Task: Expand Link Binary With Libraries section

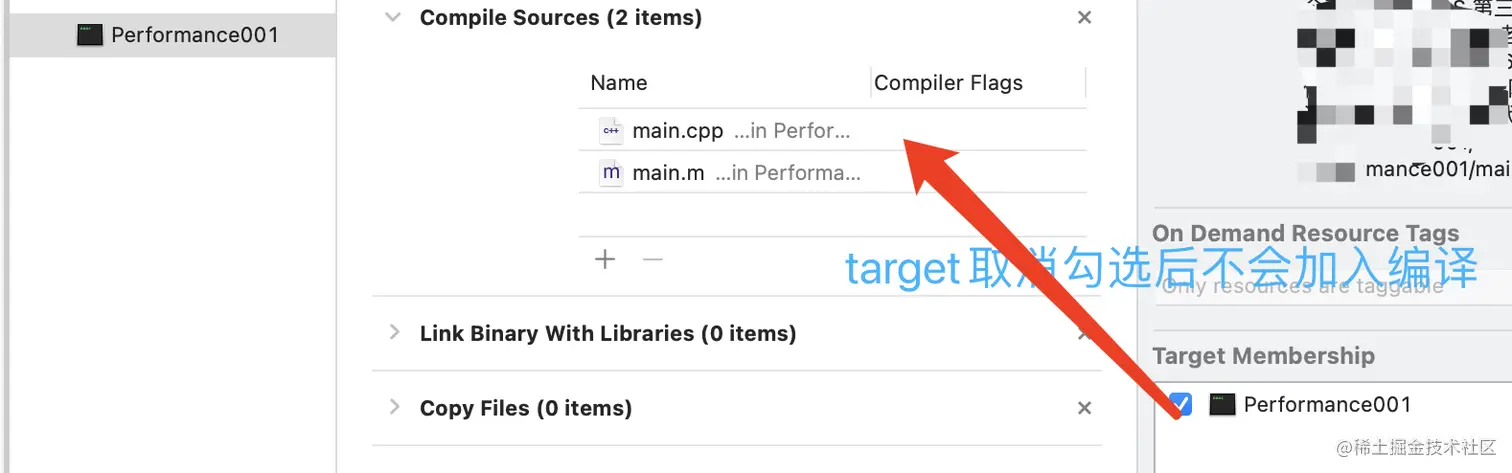Action: 394,332
